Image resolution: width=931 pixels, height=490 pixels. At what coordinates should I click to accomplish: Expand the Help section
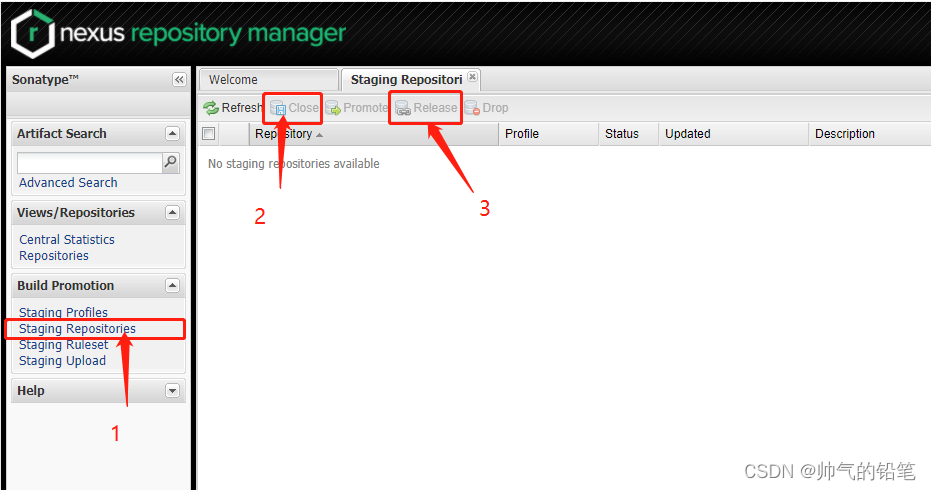[172, 391]
